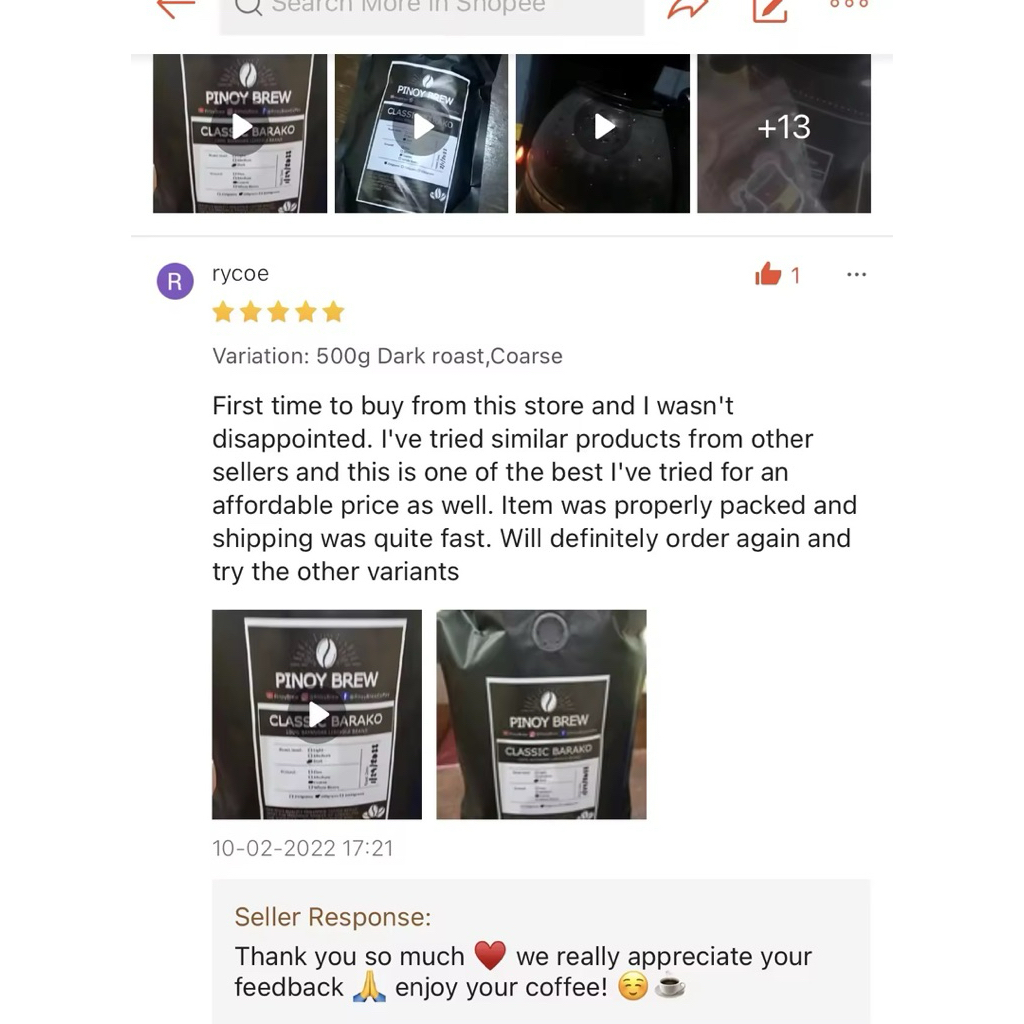Tap the rycoe username
This screenshot has width=1024, height=1024.
[x=240, y=273]
